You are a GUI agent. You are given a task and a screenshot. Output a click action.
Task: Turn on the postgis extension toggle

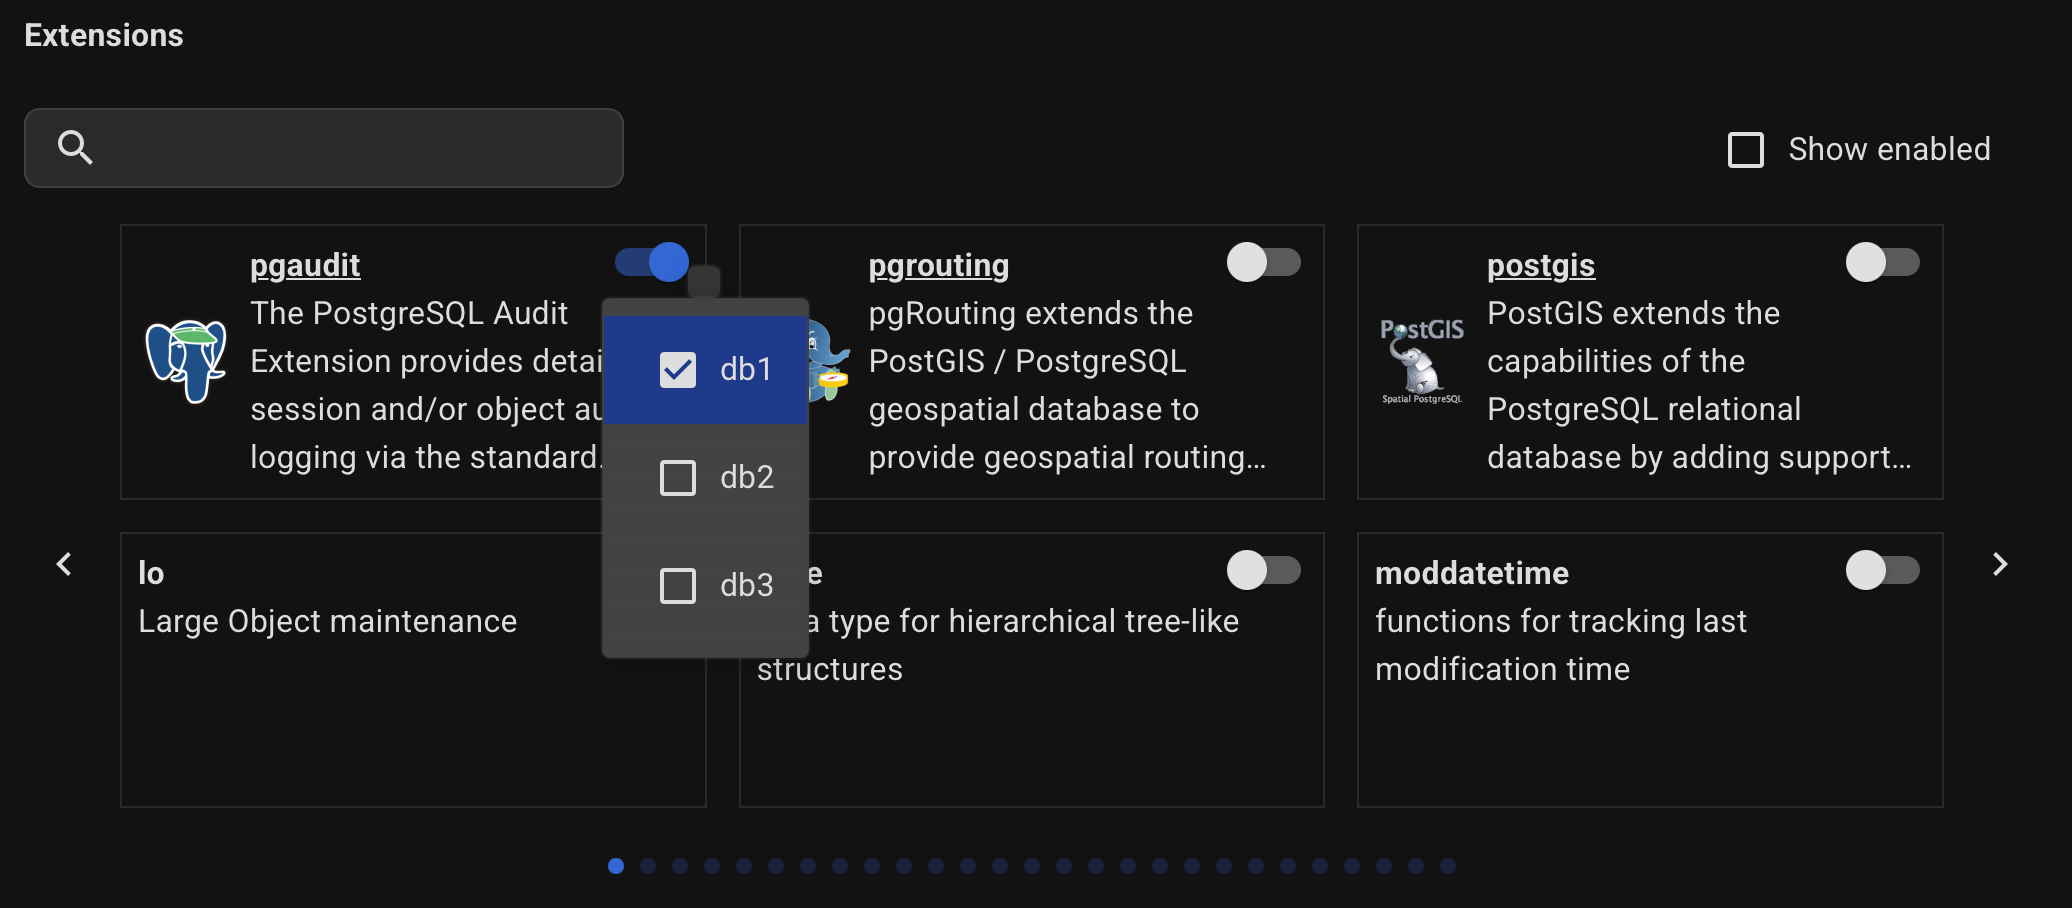tap(1882, 263)
